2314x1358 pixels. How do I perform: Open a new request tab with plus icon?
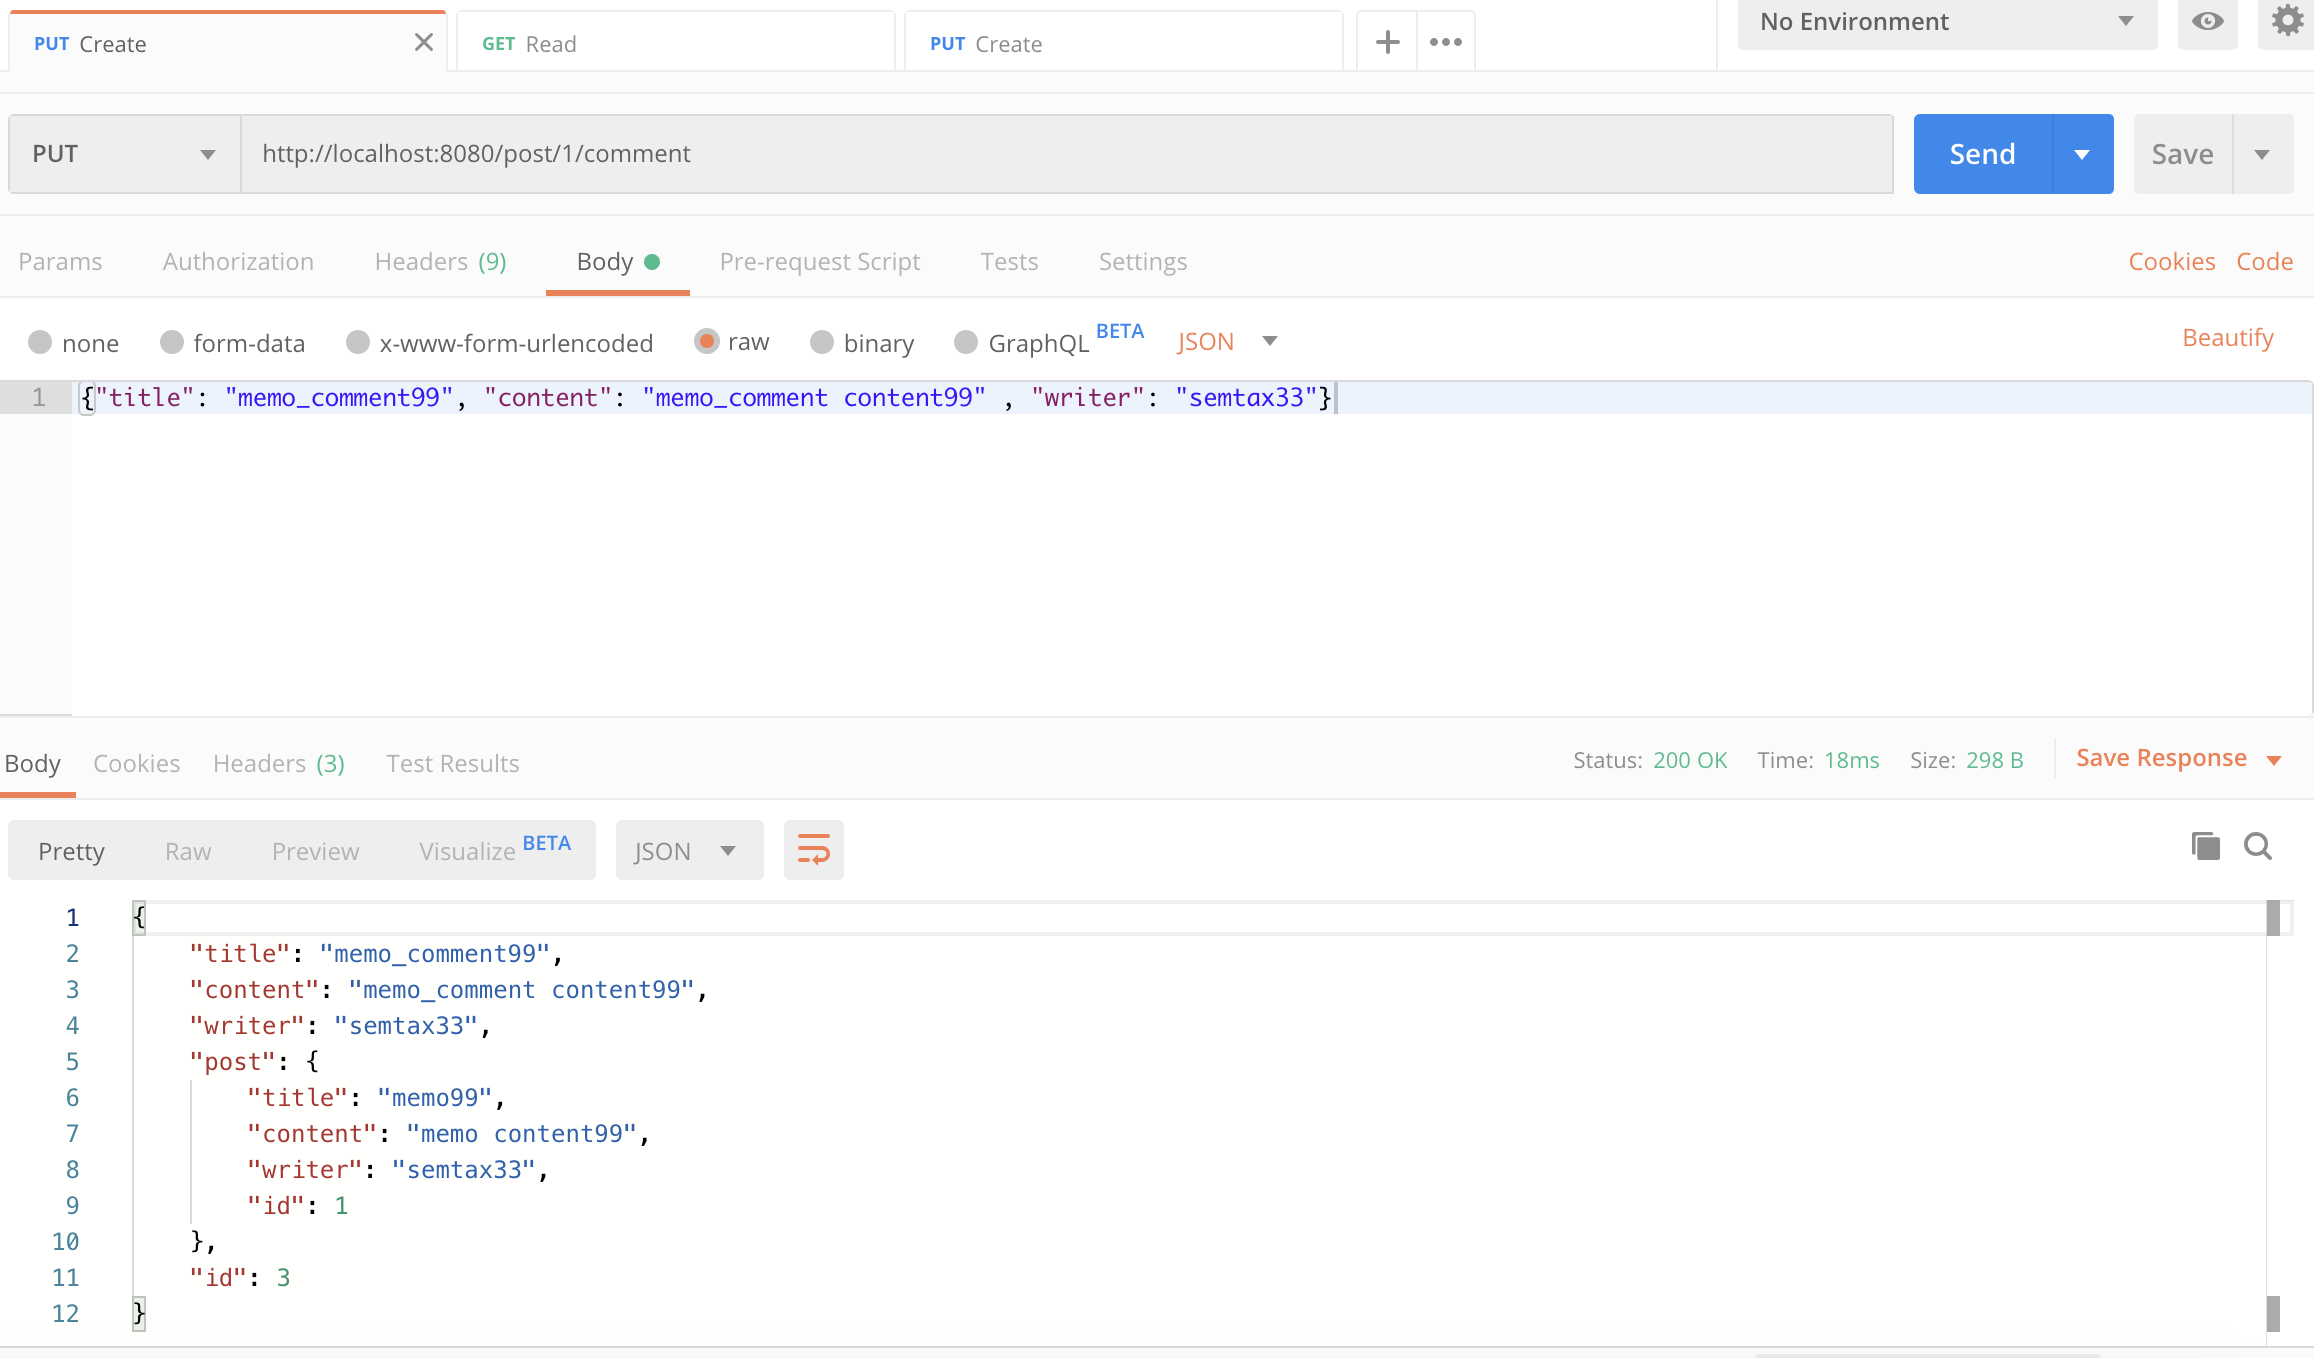tap(1387, 42)
